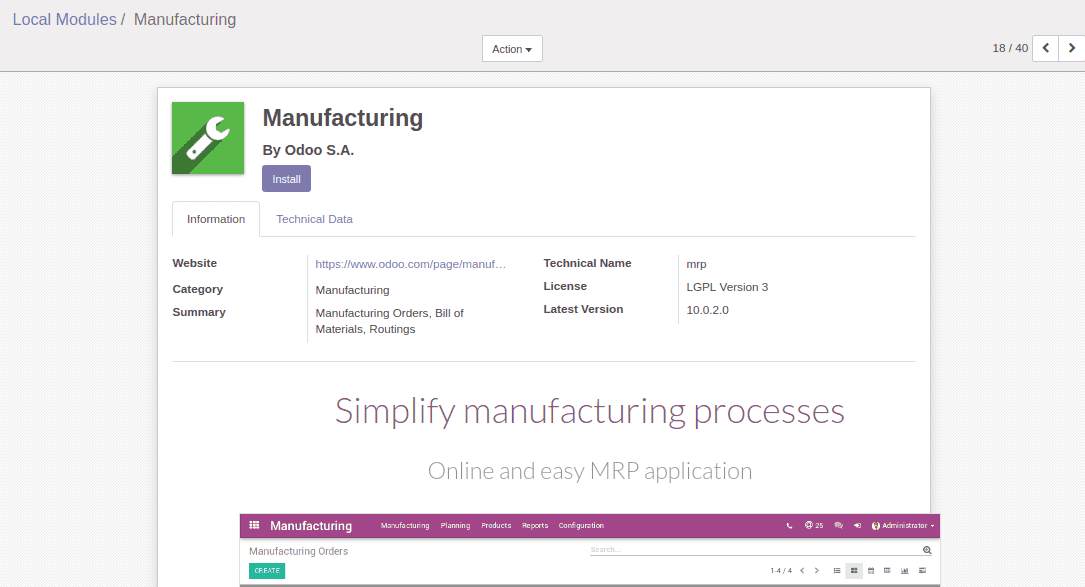
Task: Select list view icon in embedded screenshot
Action: [837, 570]
